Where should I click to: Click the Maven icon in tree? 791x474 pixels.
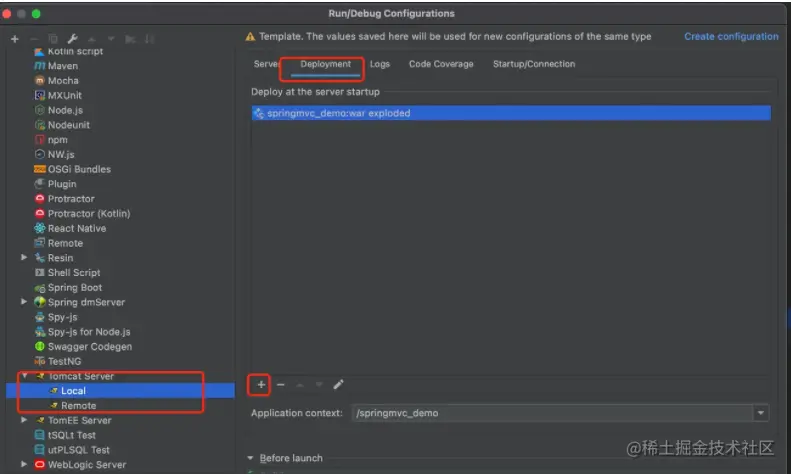click(40, 66)
